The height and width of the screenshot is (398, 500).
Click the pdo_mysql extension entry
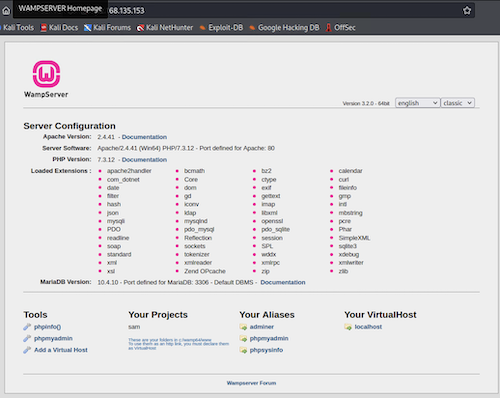(199, 230)
